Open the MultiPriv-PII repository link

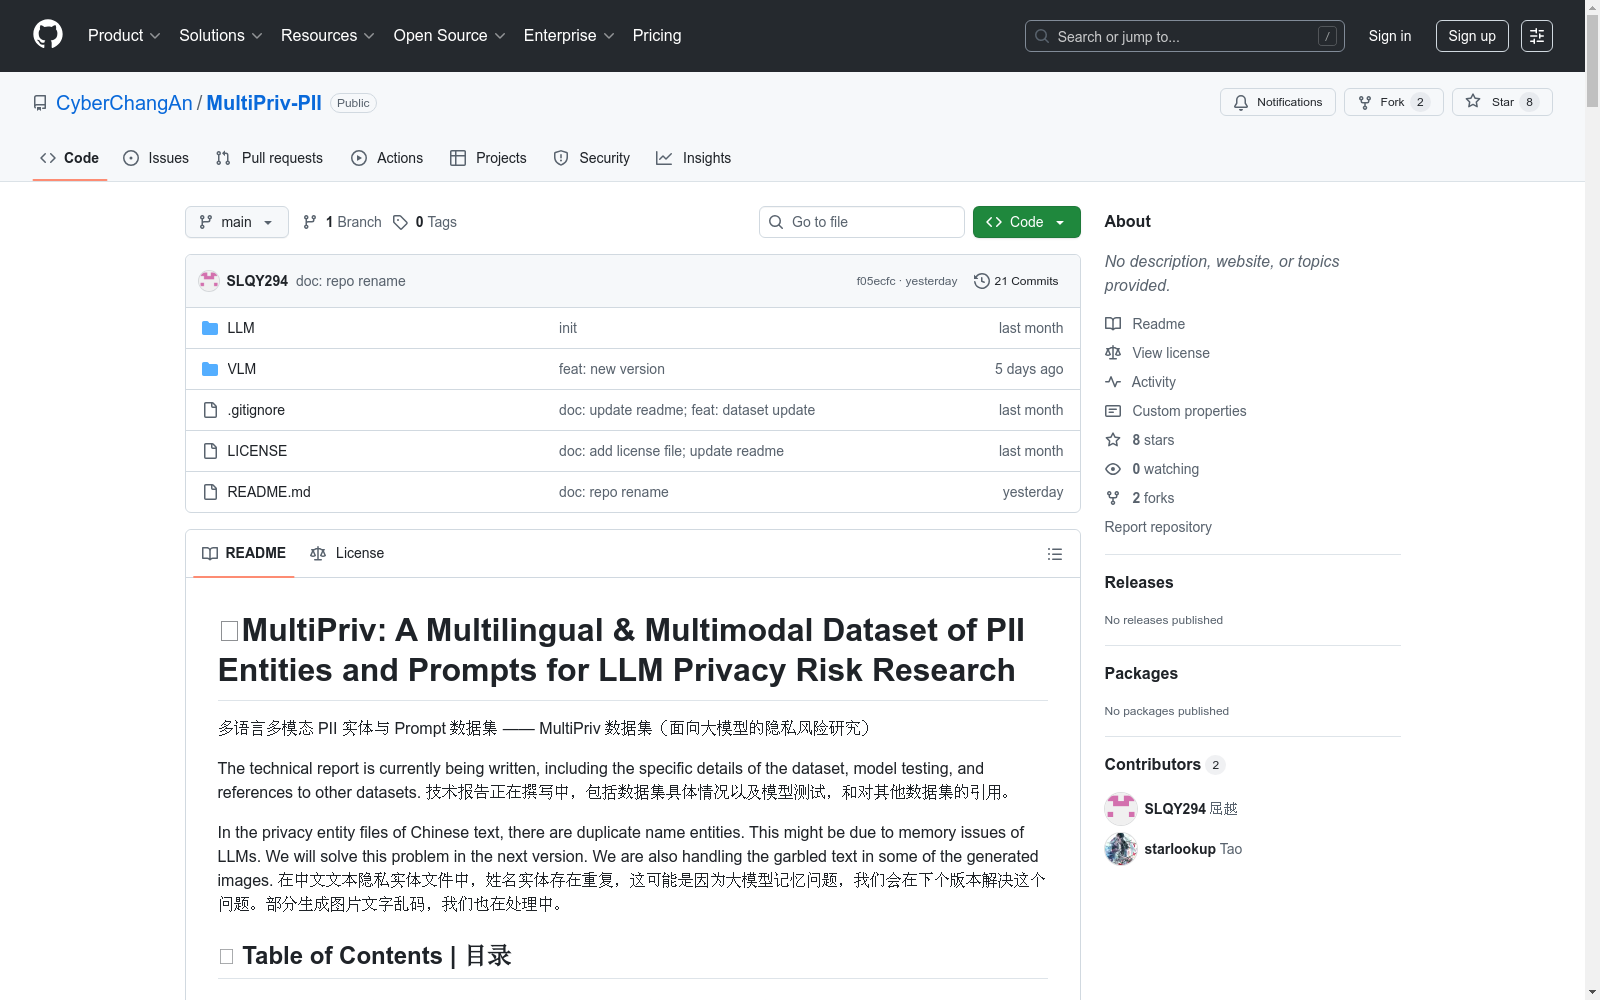(264, 103)
